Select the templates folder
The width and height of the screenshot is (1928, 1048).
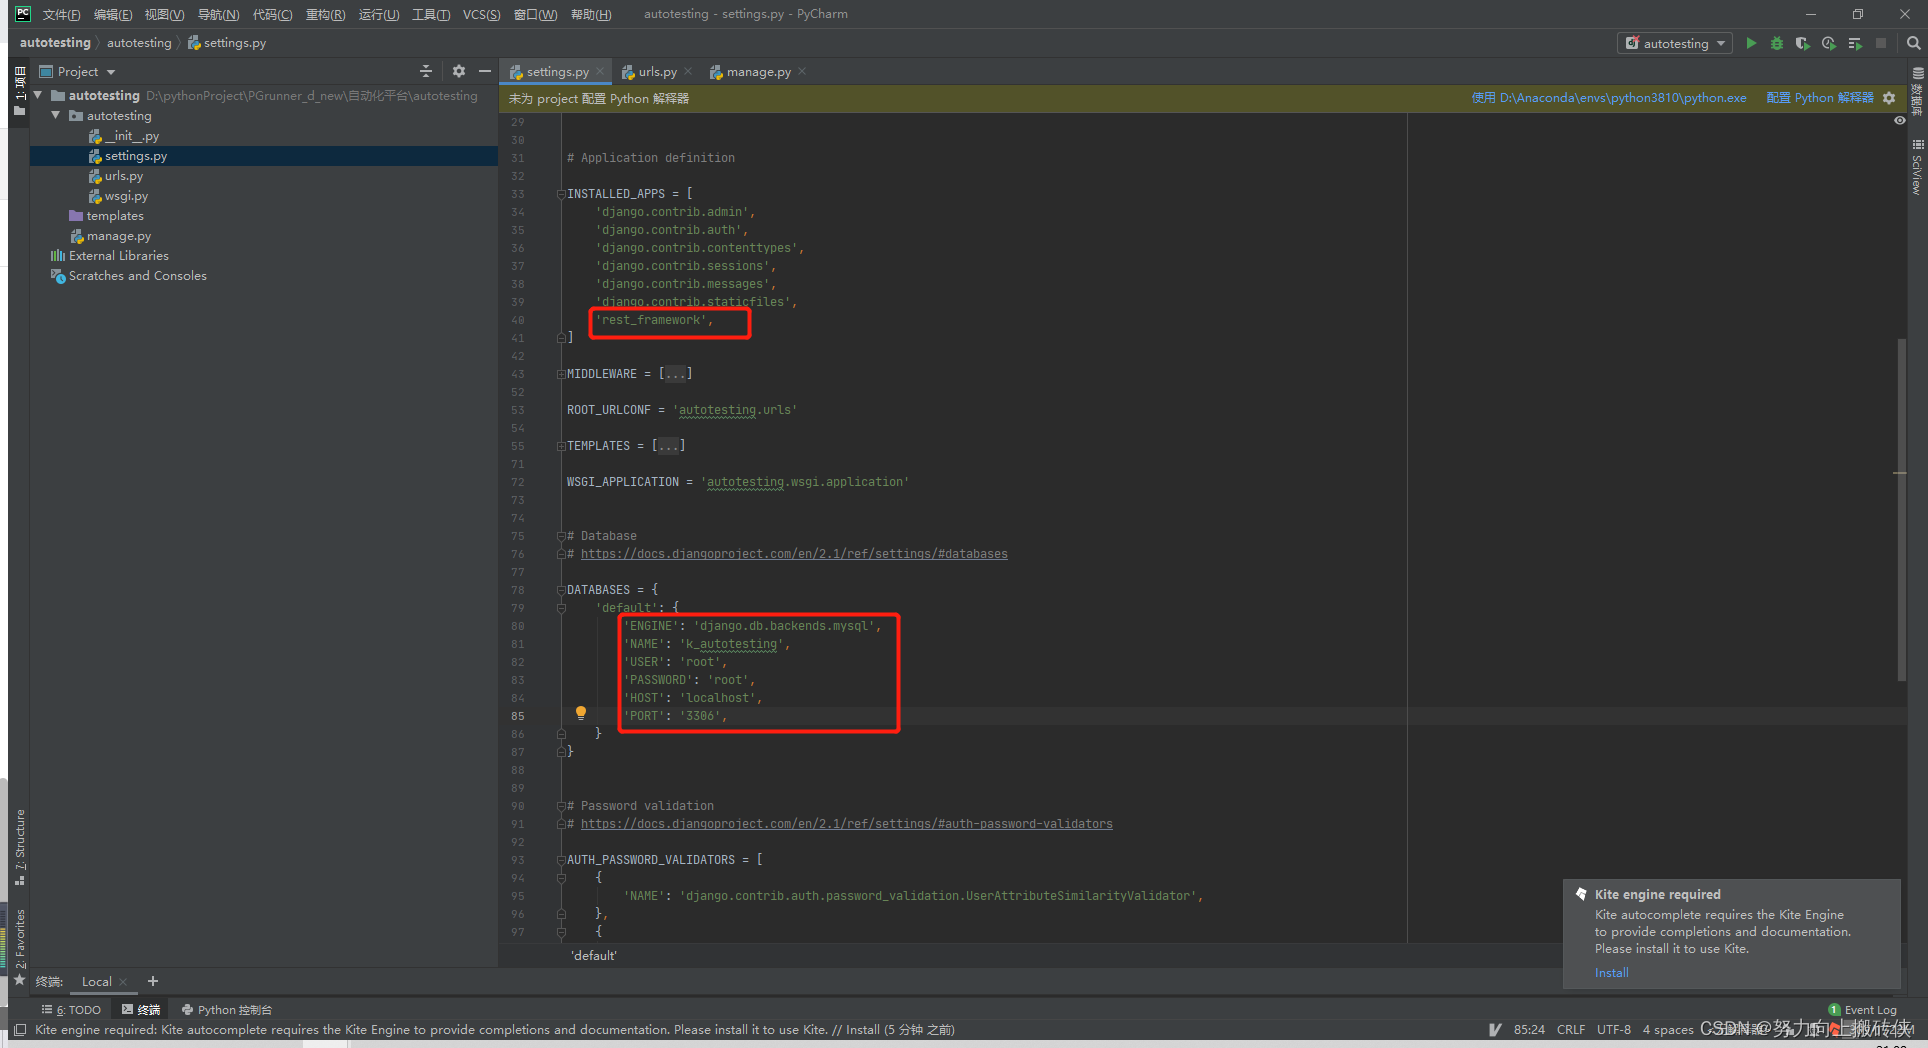115,216
